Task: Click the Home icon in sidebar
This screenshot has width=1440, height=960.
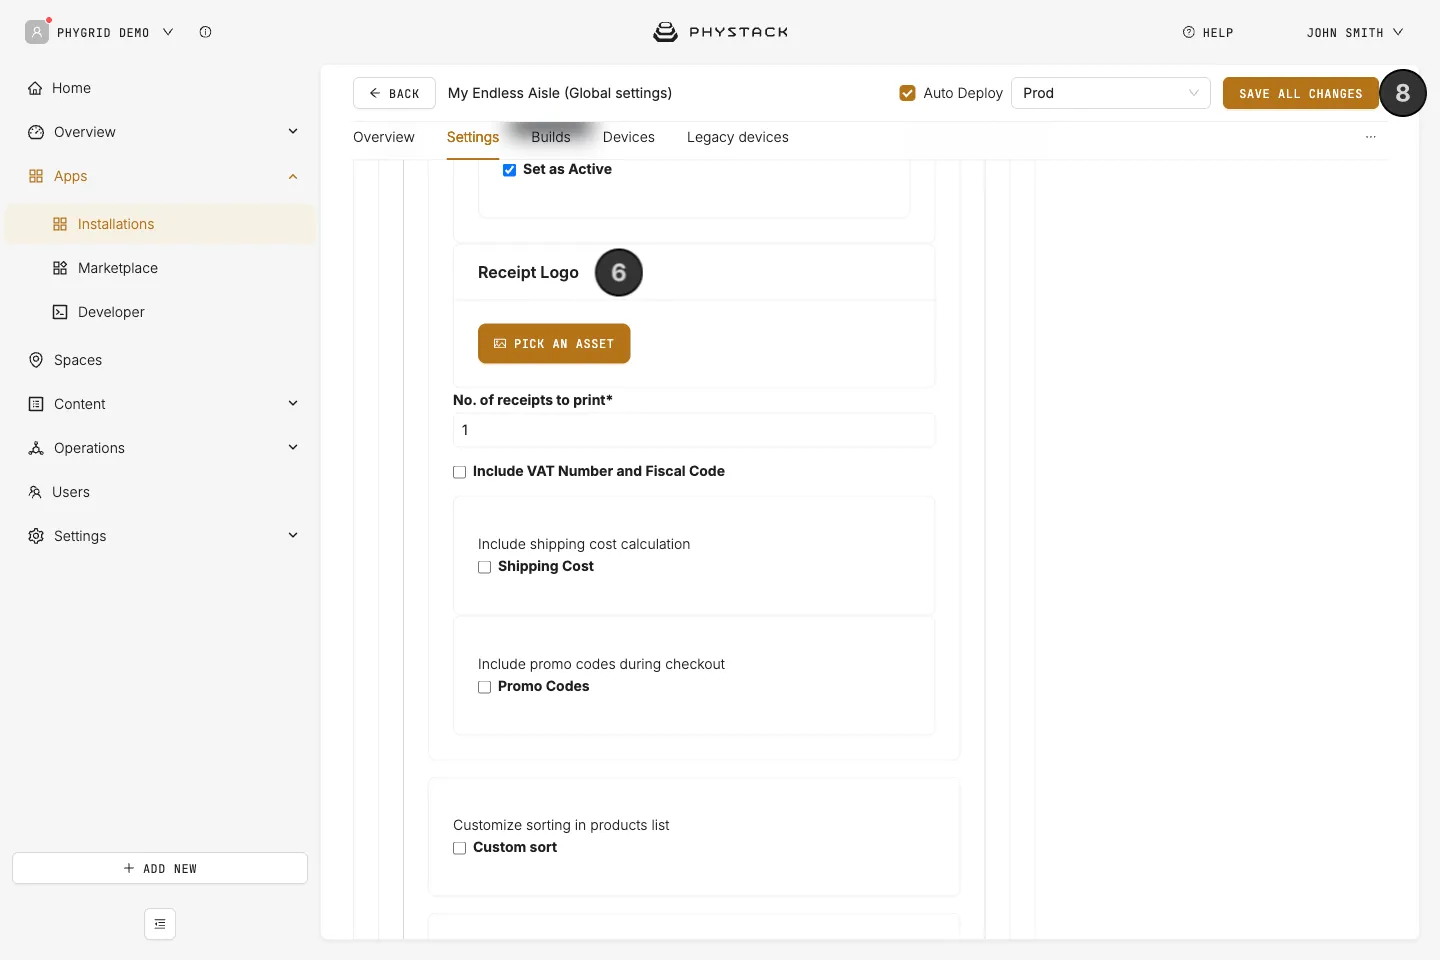Action: point(35,88)
